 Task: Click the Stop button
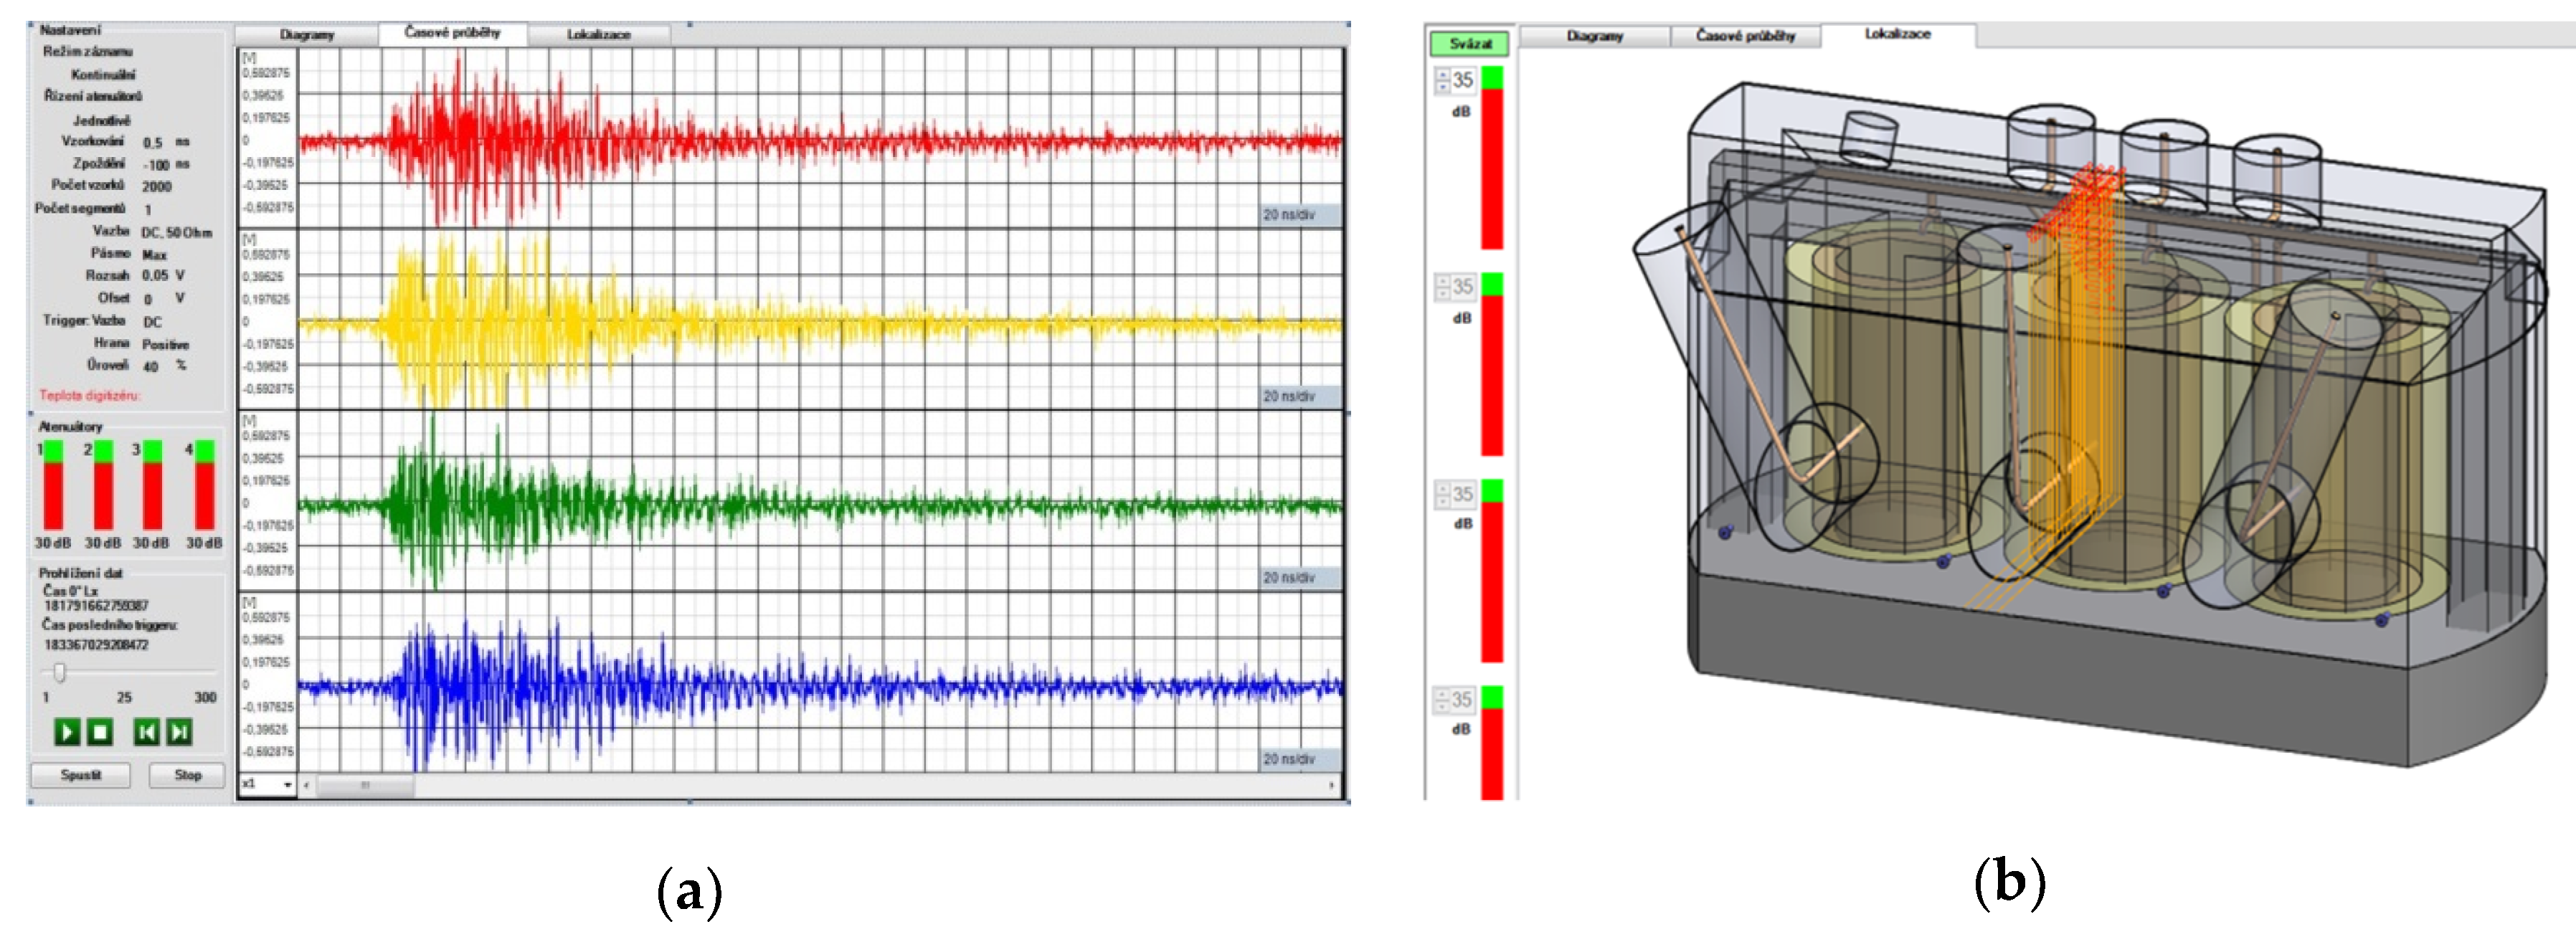click(187, 775)
